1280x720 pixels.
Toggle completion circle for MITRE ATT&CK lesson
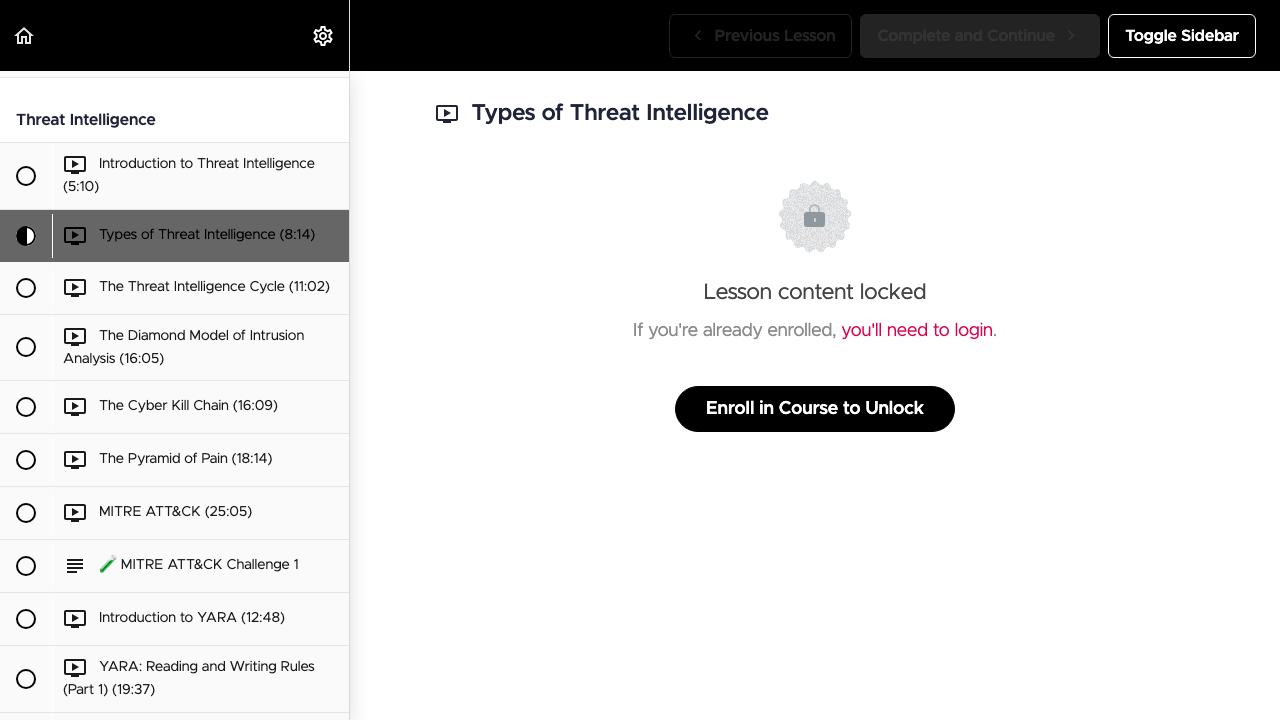point(26,513)
